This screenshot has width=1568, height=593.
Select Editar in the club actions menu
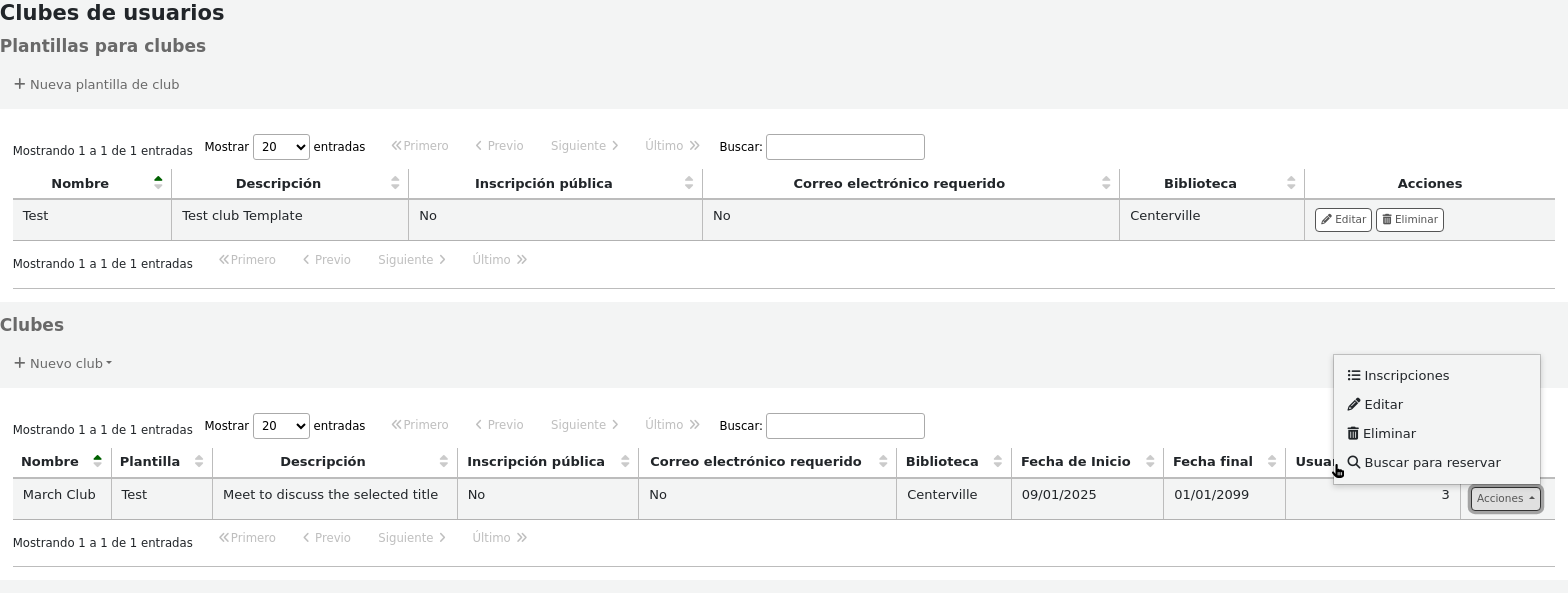point(1382,405)
